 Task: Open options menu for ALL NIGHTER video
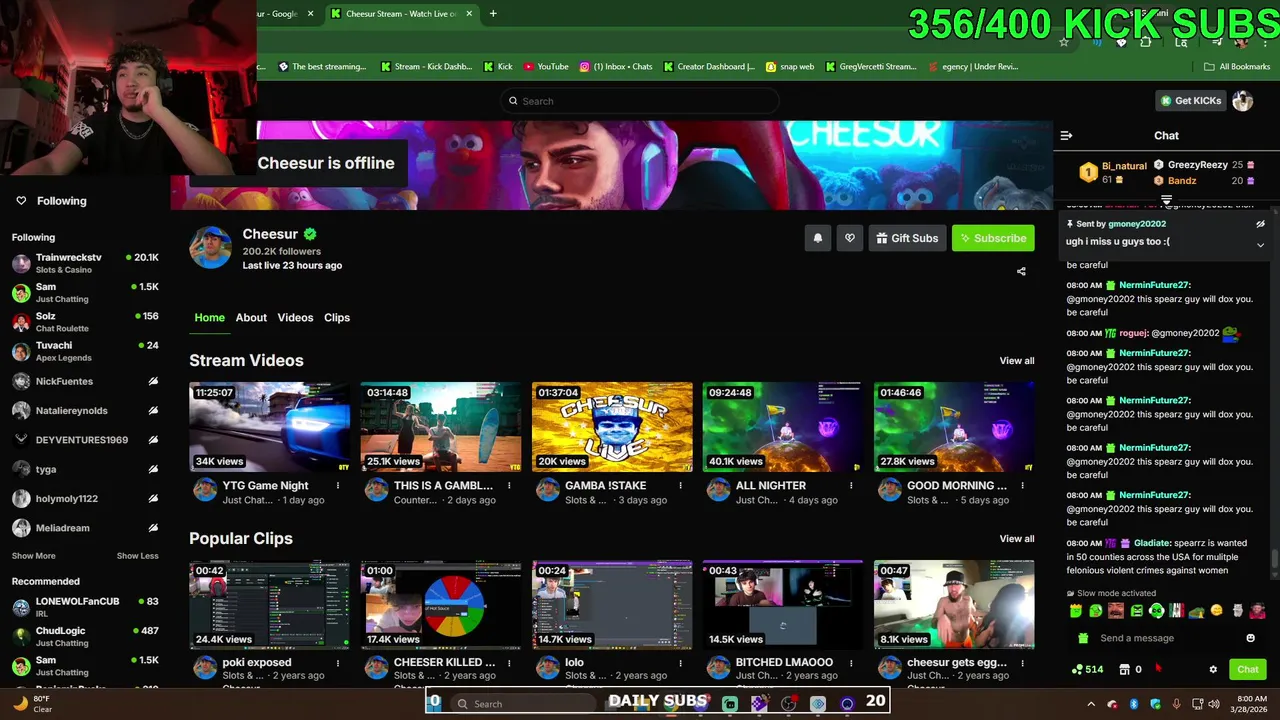point(851,486)
